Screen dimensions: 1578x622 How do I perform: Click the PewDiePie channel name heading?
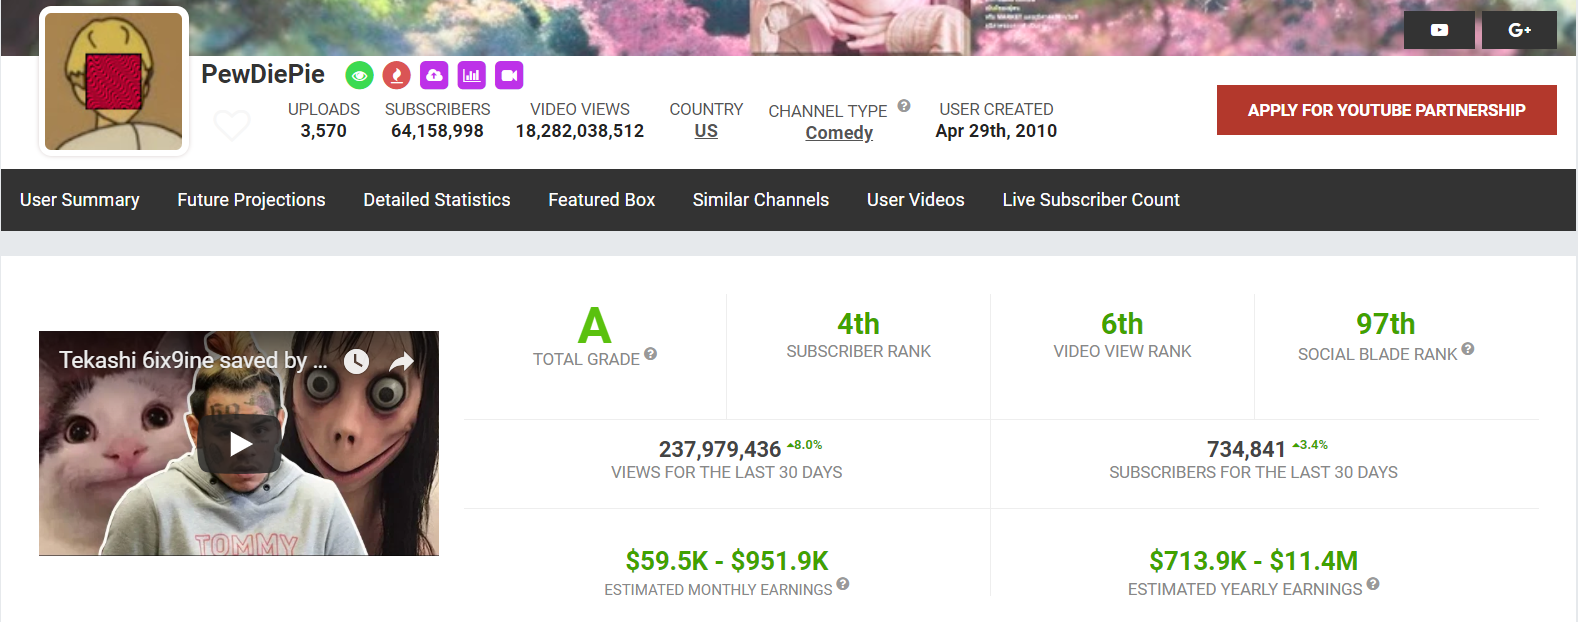point(263,74)
